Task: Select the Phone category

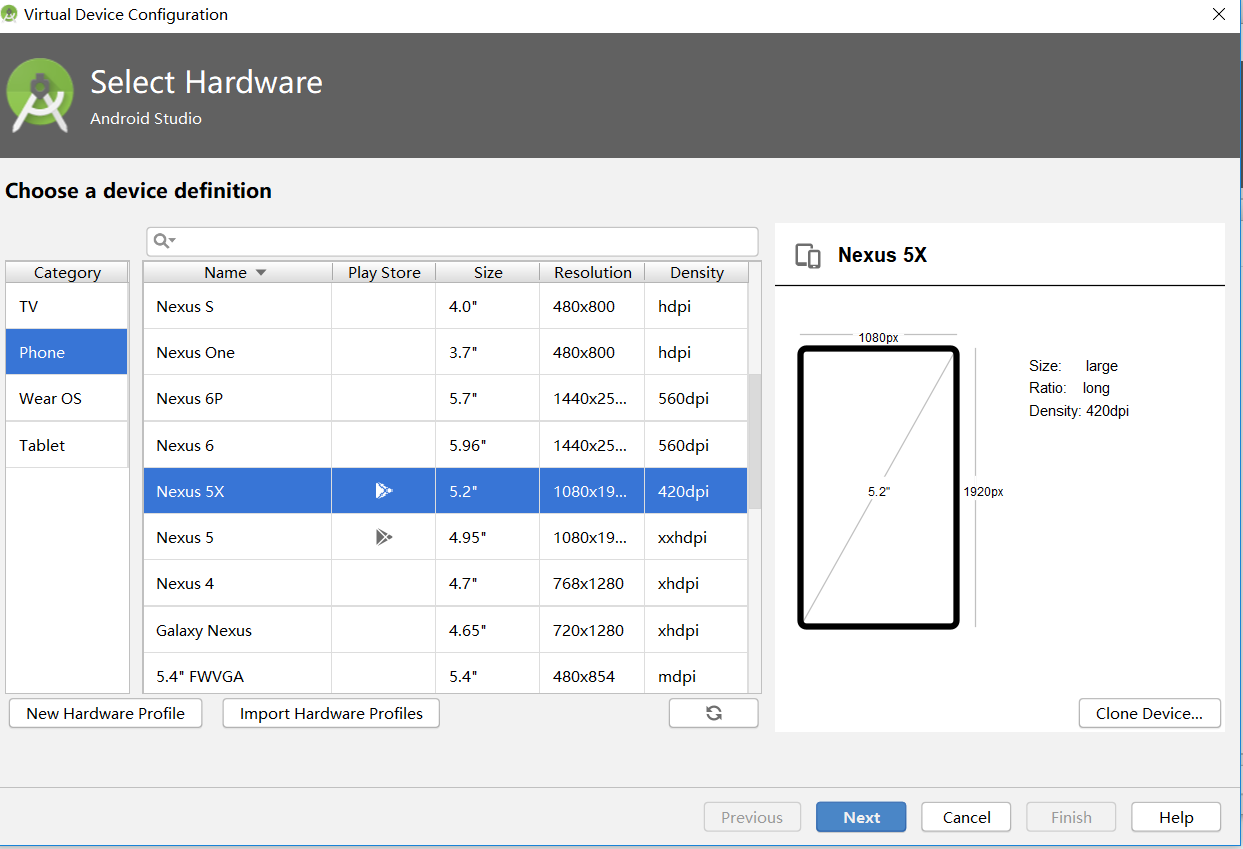Action: pos(67,352)
